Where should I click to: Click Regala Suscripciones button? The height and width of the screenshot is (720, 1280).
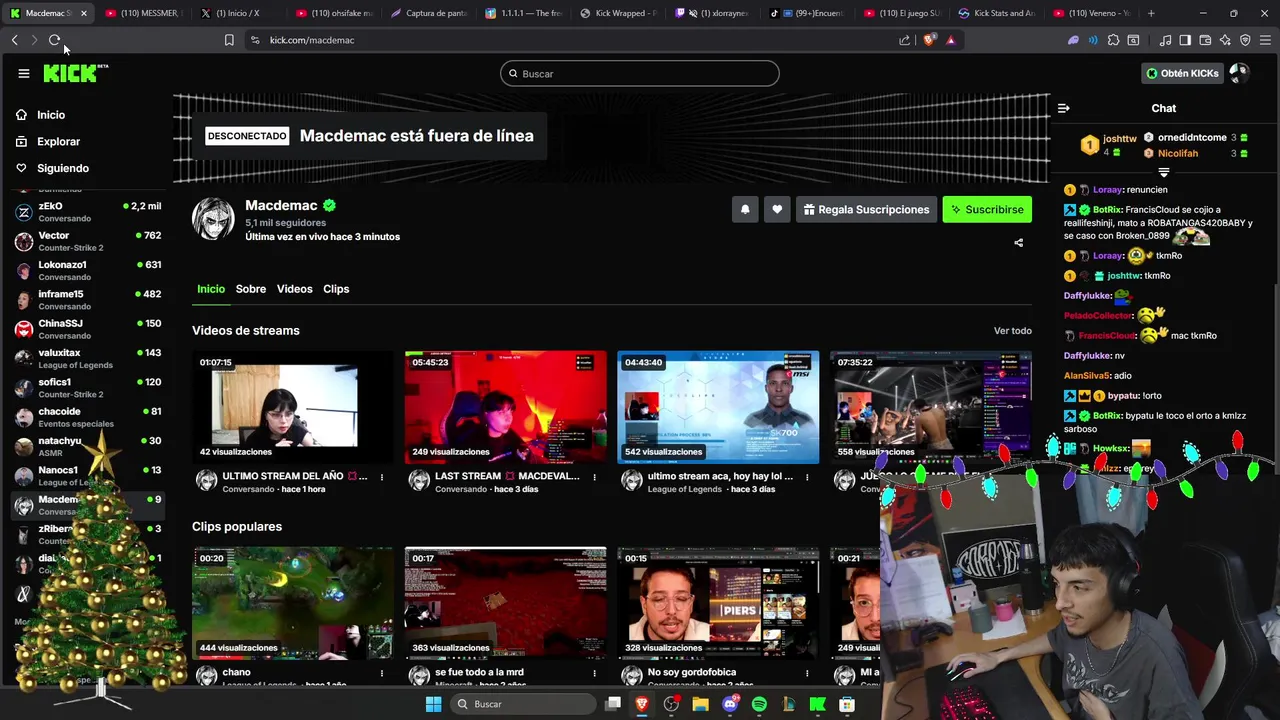866,209
